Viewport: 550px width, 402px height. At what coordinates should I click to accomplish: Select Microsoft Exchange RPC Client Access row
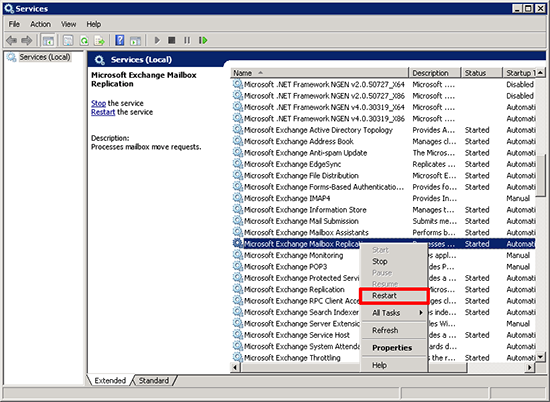click(383, 301)
